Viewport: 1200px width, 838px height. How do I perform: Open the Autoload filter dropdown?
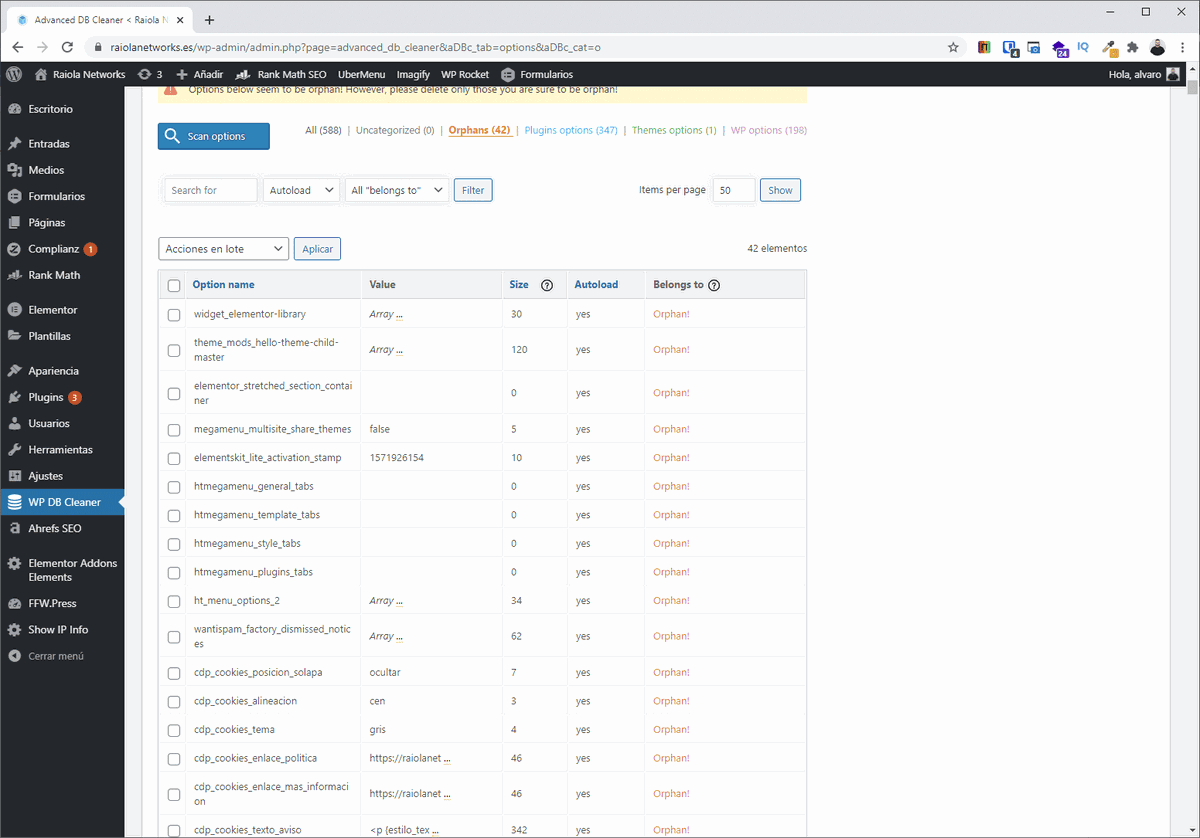(301, 189)
